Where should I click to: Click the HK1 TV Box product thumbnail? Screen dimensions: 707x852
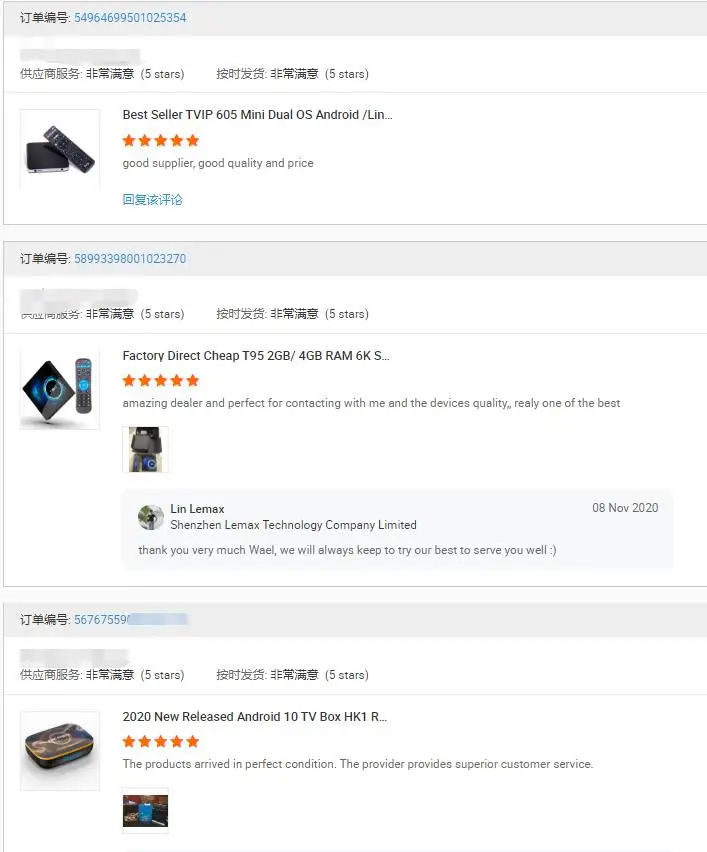point(60,750)
